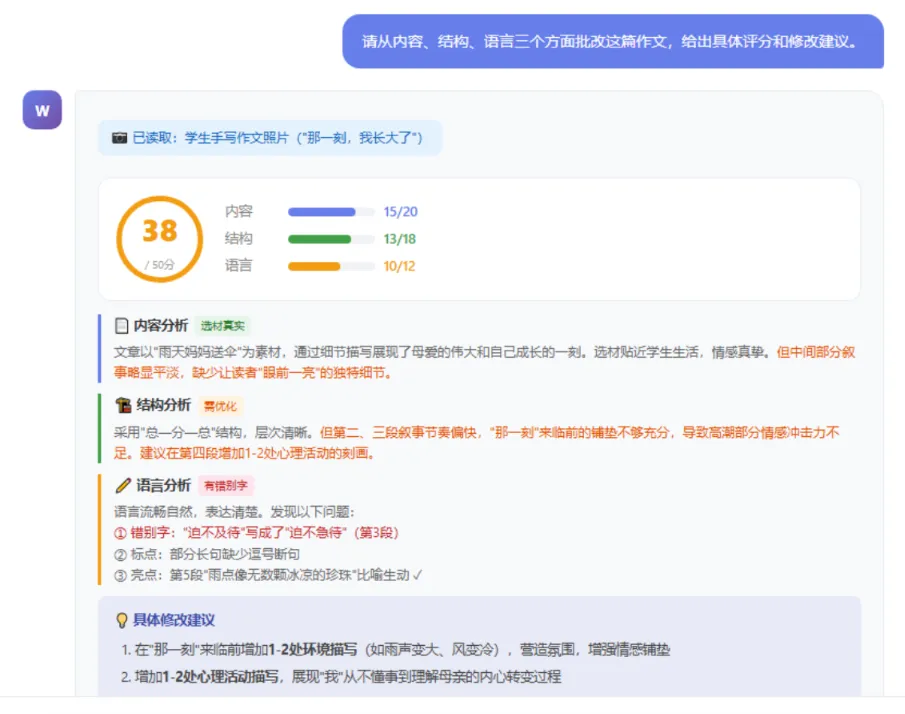Click the 有错别字 red tag
Image resolution: width=905 pixels, height=714 pixels.
[x=226, y=486]
